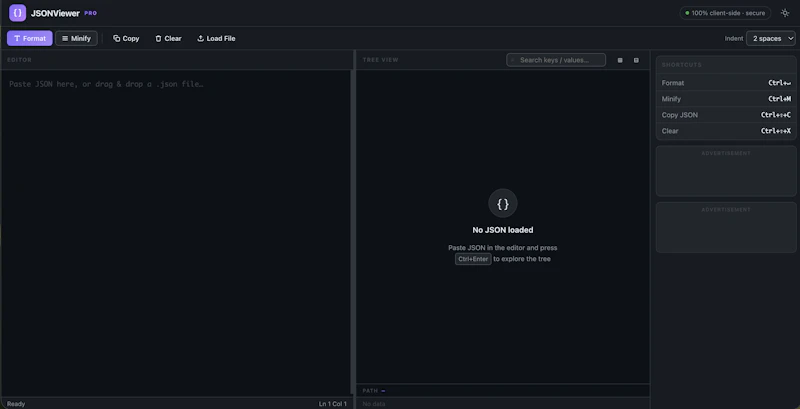
Task: Click the SHORTCUTS panel heading
Action: [x=682, y=65]
